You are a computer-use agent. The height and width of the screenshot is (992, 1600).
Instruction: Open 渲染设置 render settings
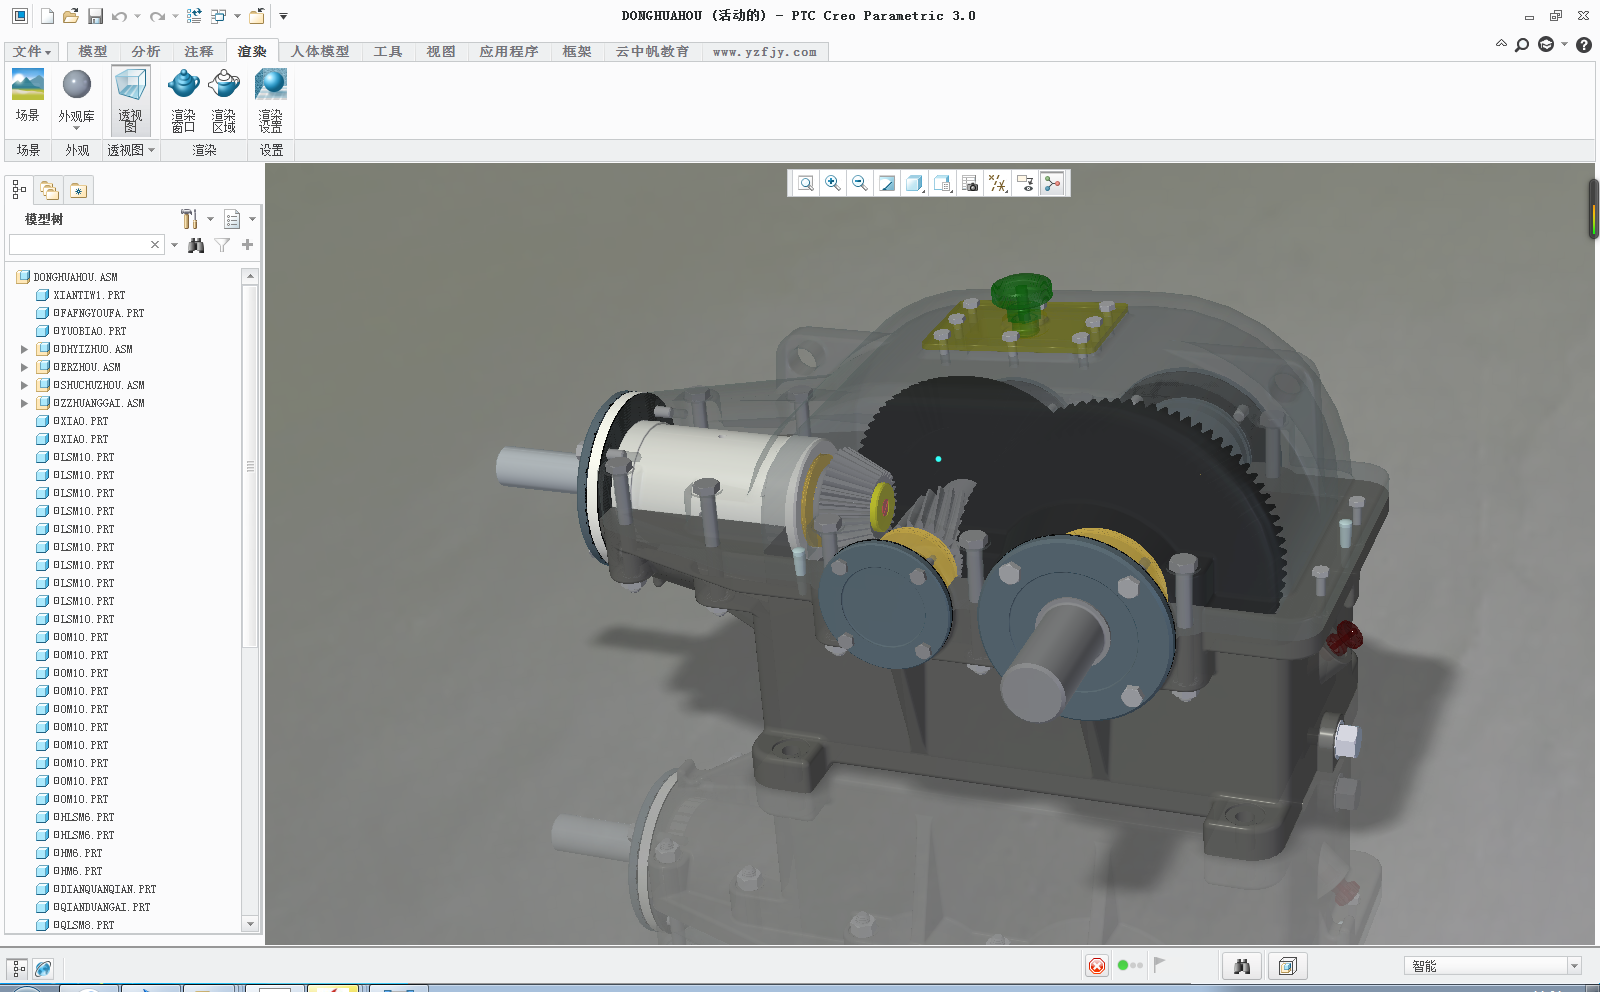(x=271, y=100)
